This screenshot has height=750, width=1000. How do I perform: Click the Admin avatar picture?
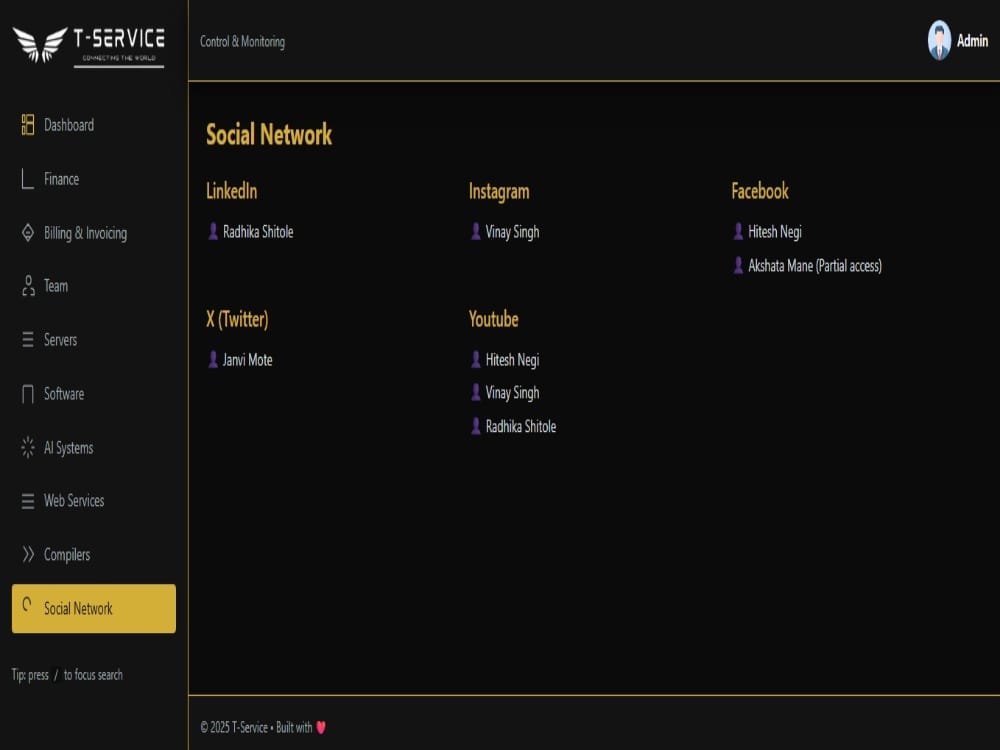click(939, 40)
